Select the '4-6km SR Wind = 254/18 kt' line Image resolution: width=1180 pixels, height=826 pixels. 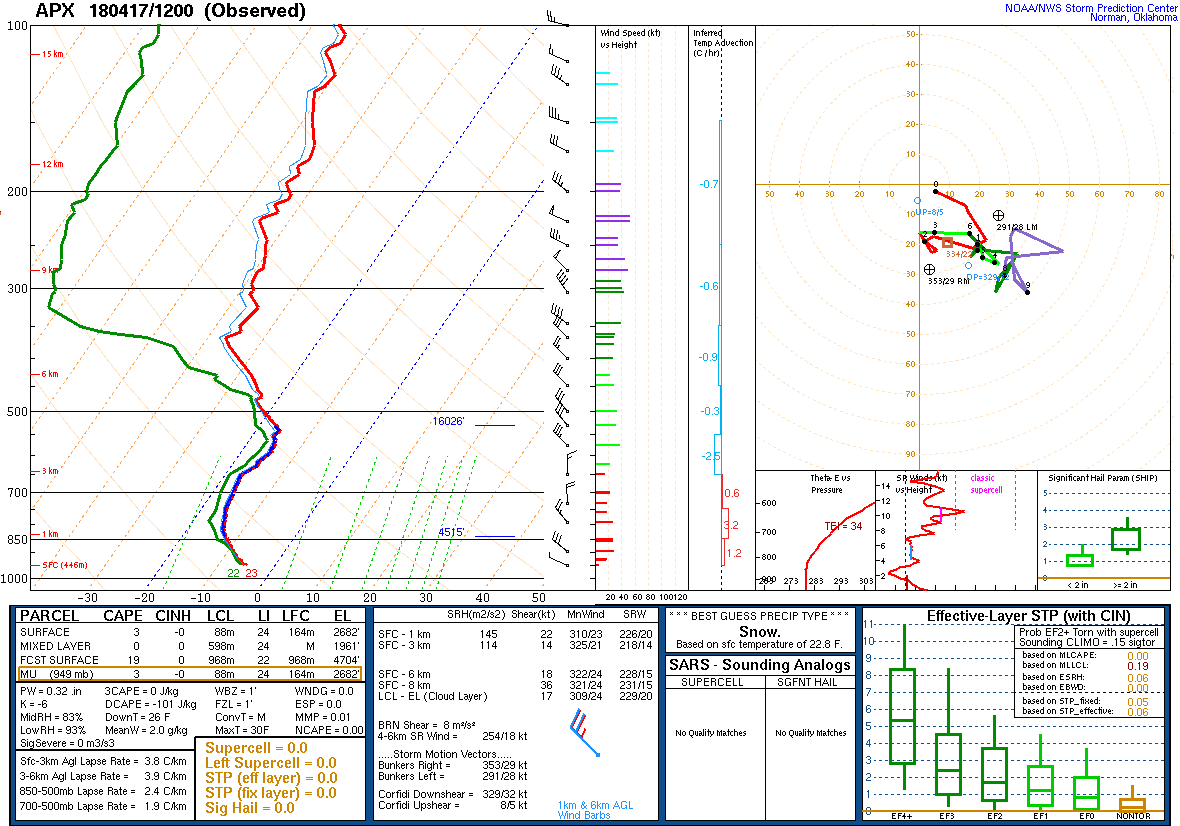coord(452,736)
